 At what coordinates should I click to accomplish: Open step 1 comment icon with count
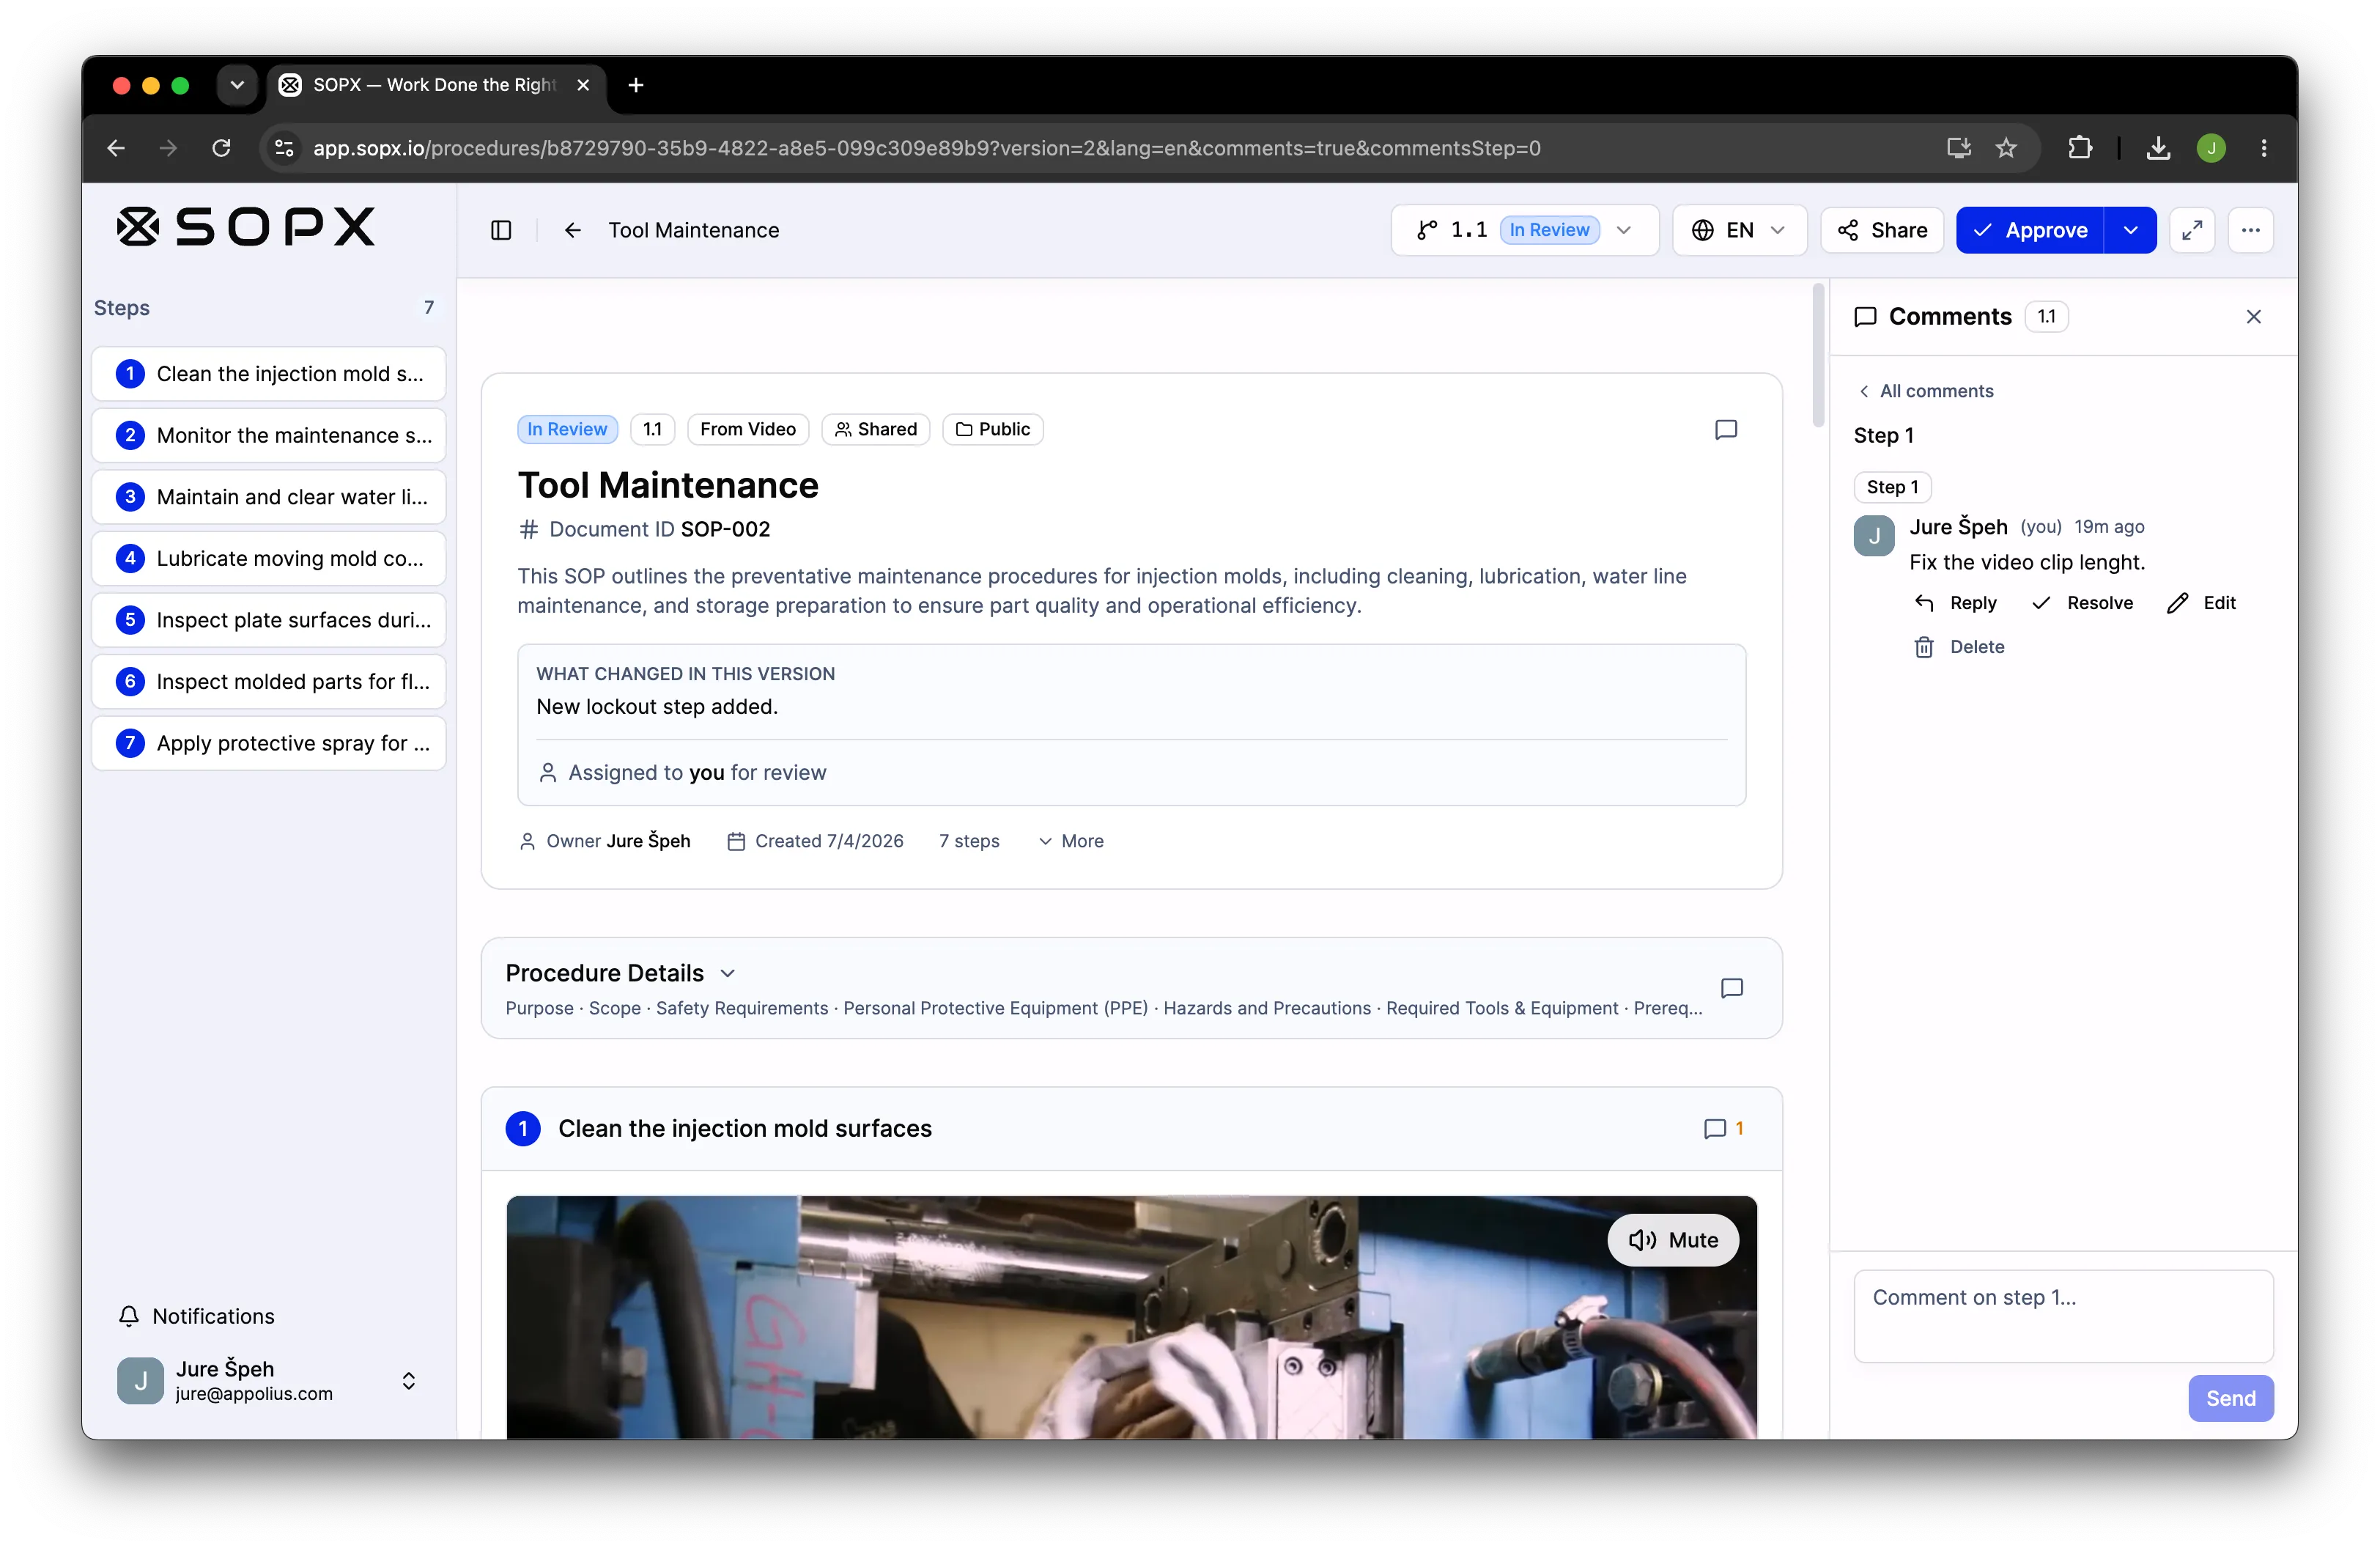(1724, 1128)
